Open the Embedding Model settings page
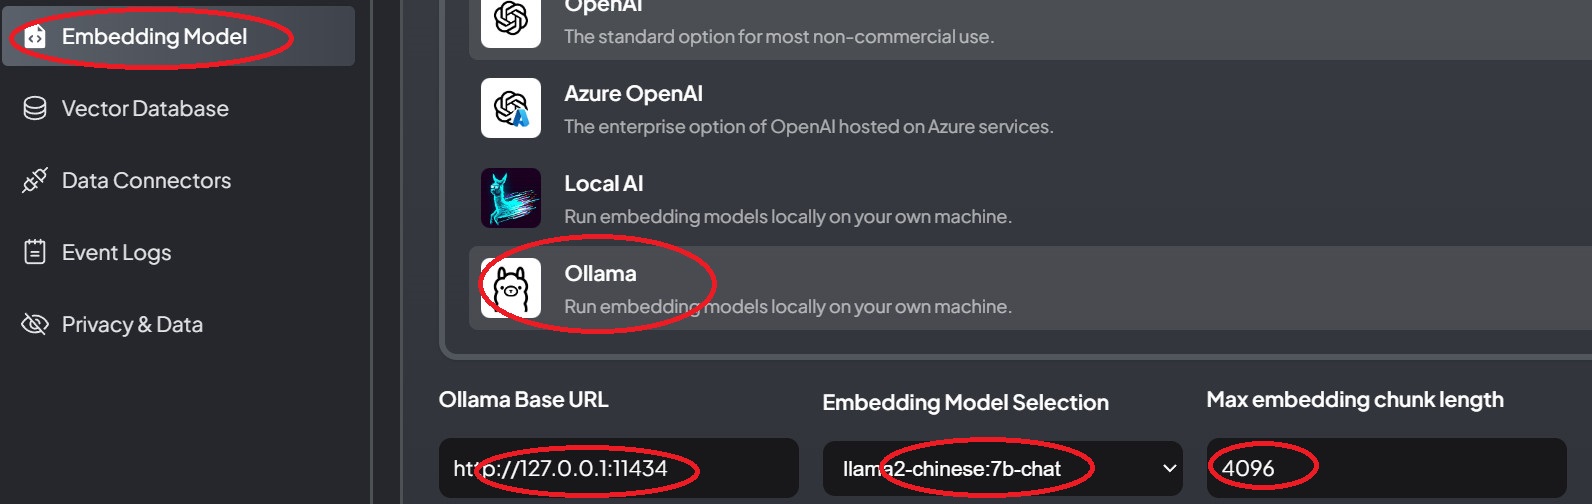Viewport: 1592px width, 504px height. tap(154, 37)
